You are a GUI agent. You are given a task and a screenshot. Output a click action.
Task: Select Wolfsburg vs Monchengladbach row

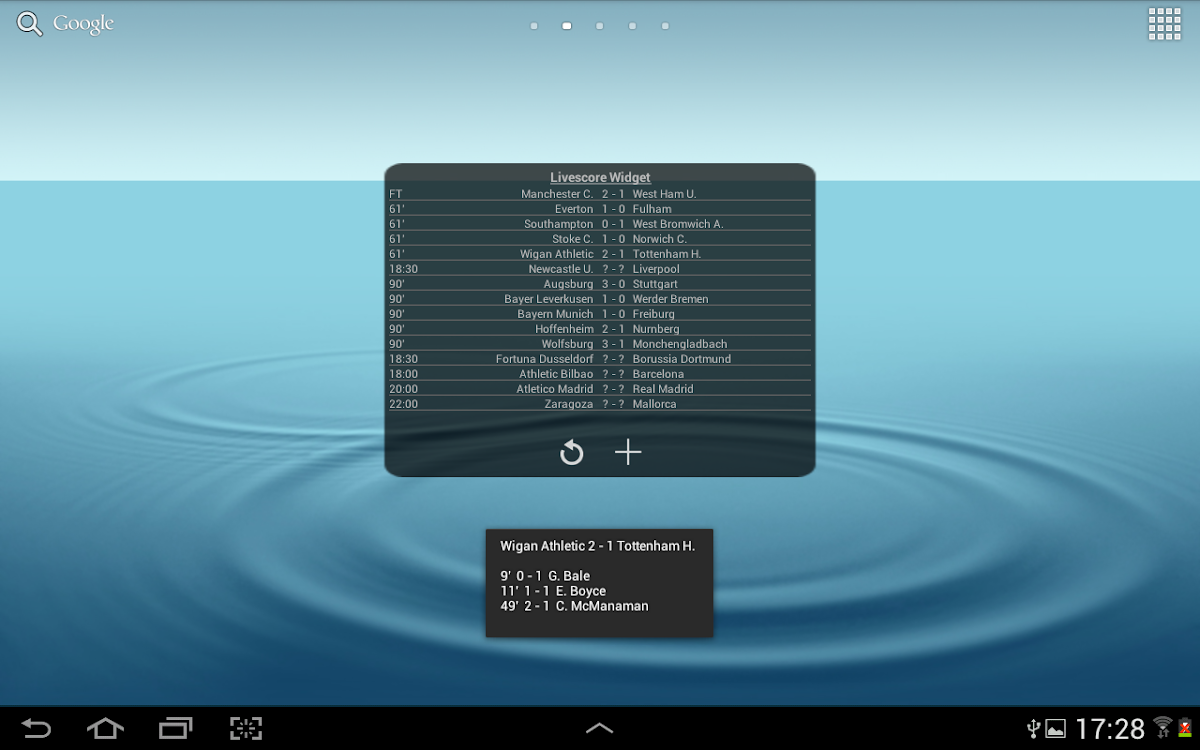(600, 344)
